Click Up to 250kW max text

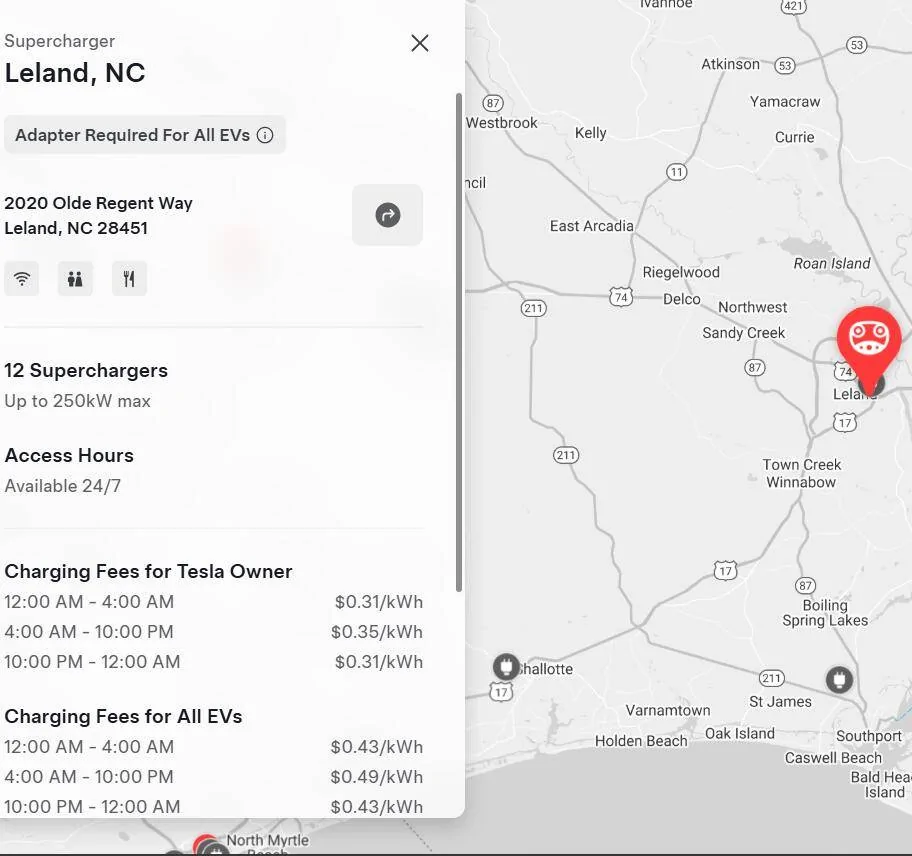point(77,401)
